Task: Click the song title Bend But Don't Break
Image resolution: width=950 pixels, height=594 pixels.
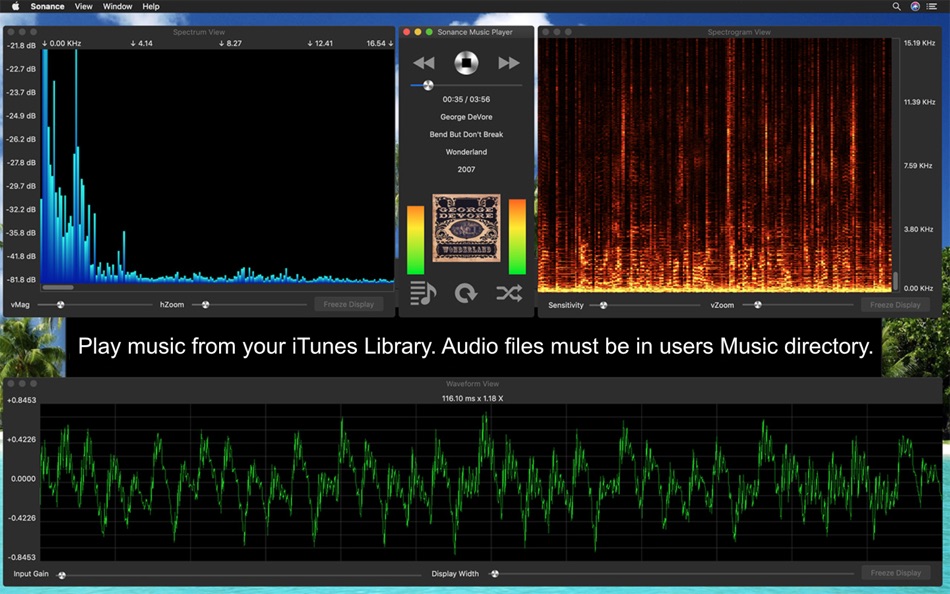Action: click(466, 135)
